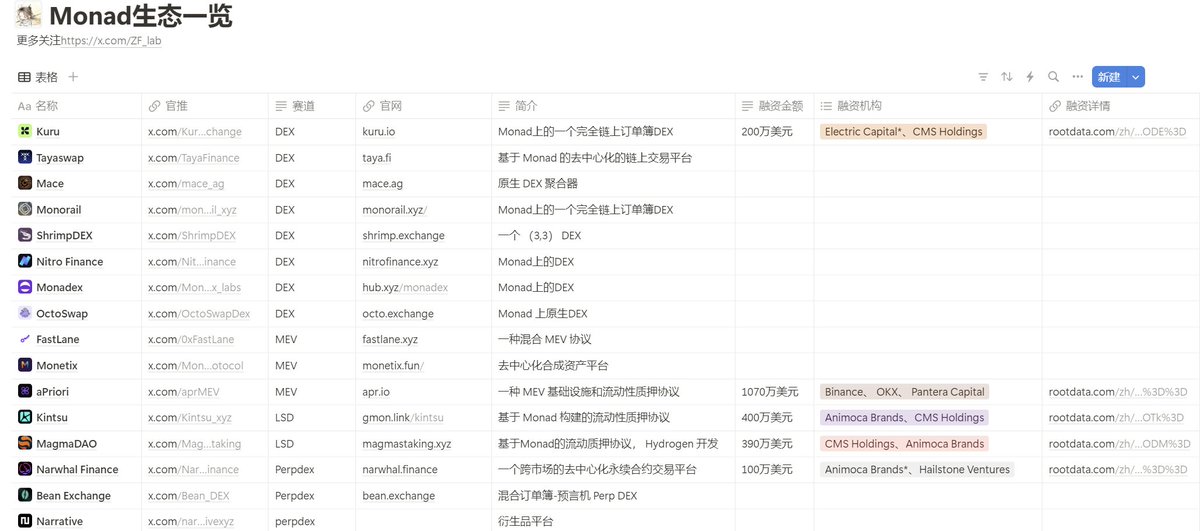Open the bean.exchange website link

pos(400,495)
